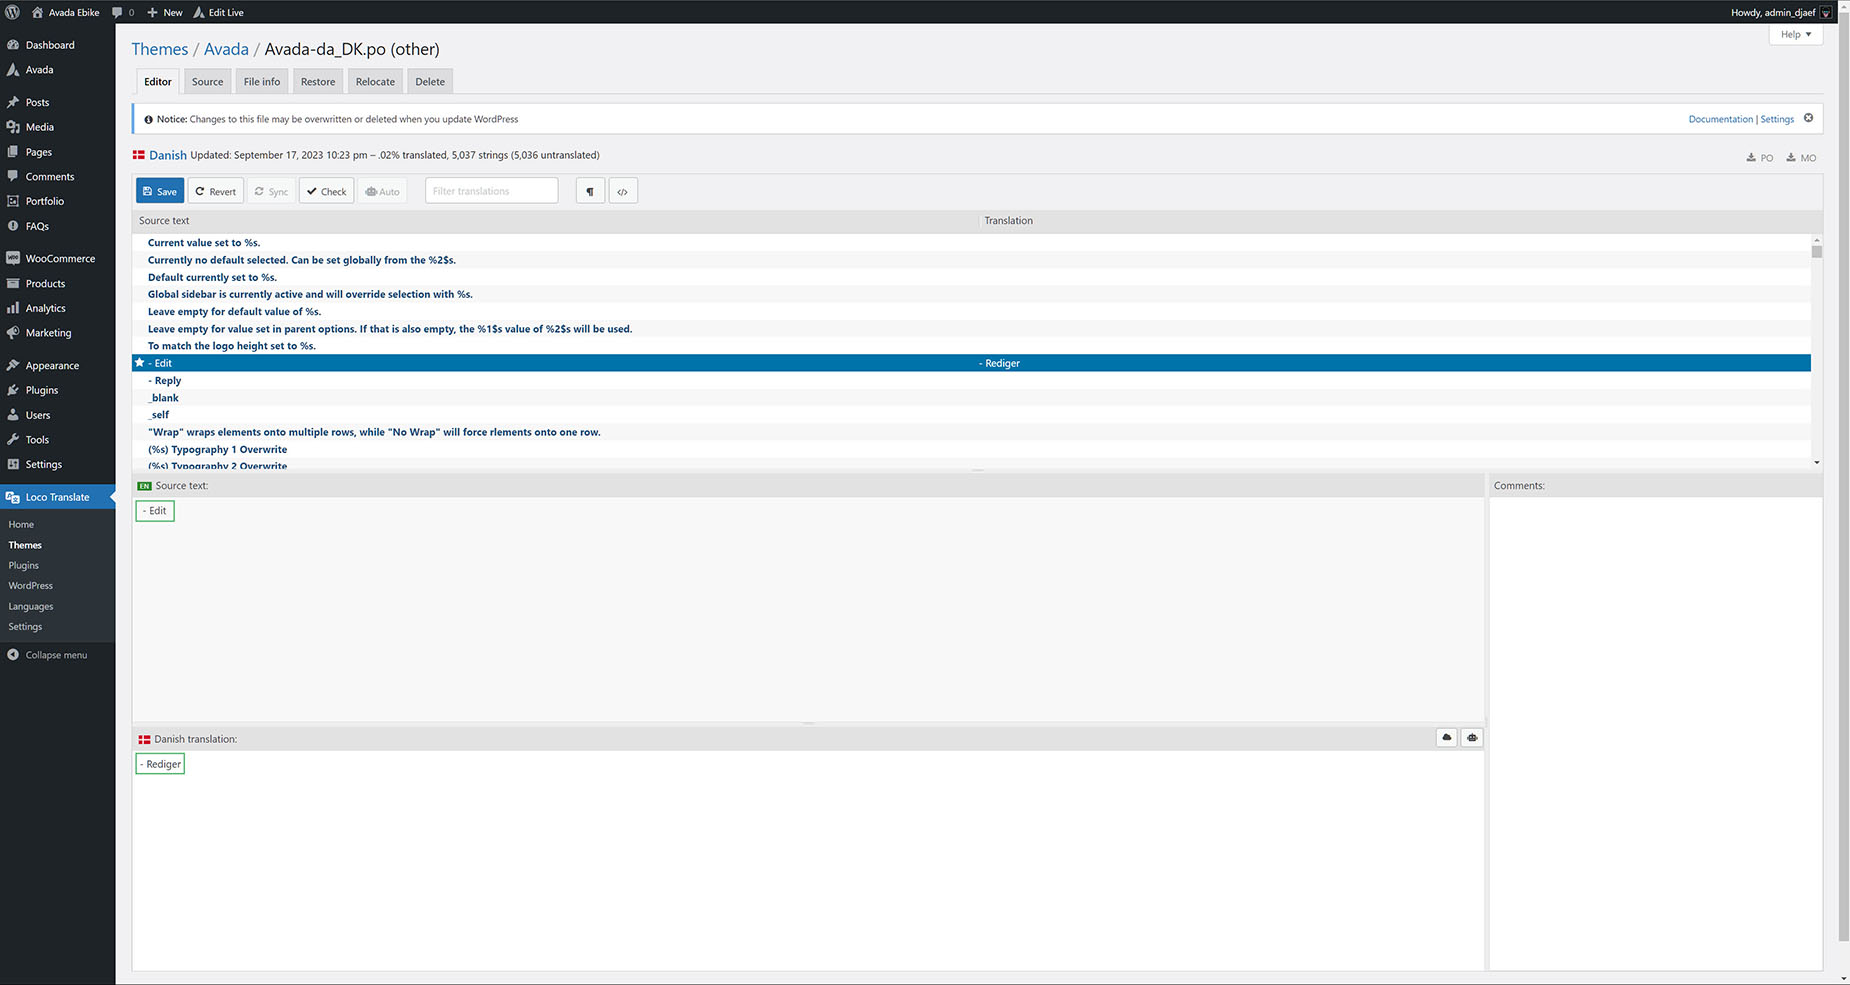This screenshot has width=1850, height=985.
Task: Click the robot icon above Danish translation
Action: click(1472, 738)
